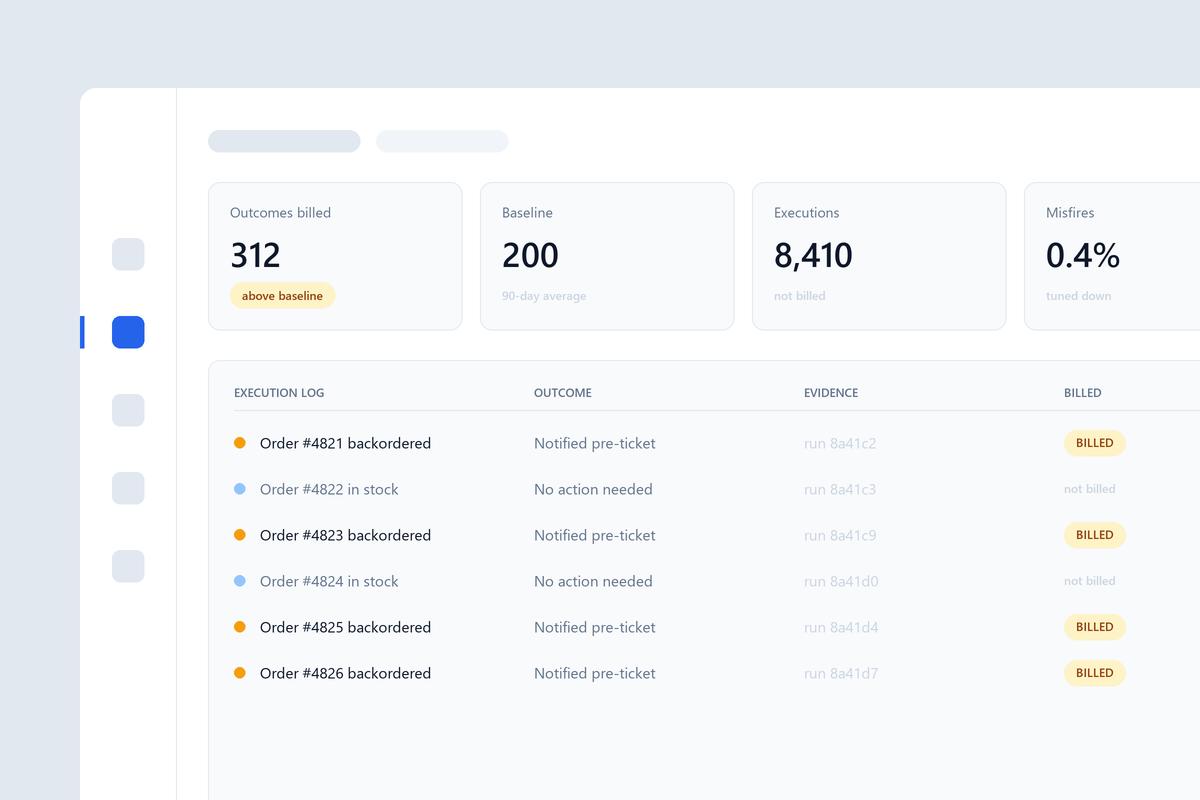Image resolution: width=1200 pixels, height=800 pixels.
Task: Click the BILLED badge for Order #4826
Action: click(1095, 673)
